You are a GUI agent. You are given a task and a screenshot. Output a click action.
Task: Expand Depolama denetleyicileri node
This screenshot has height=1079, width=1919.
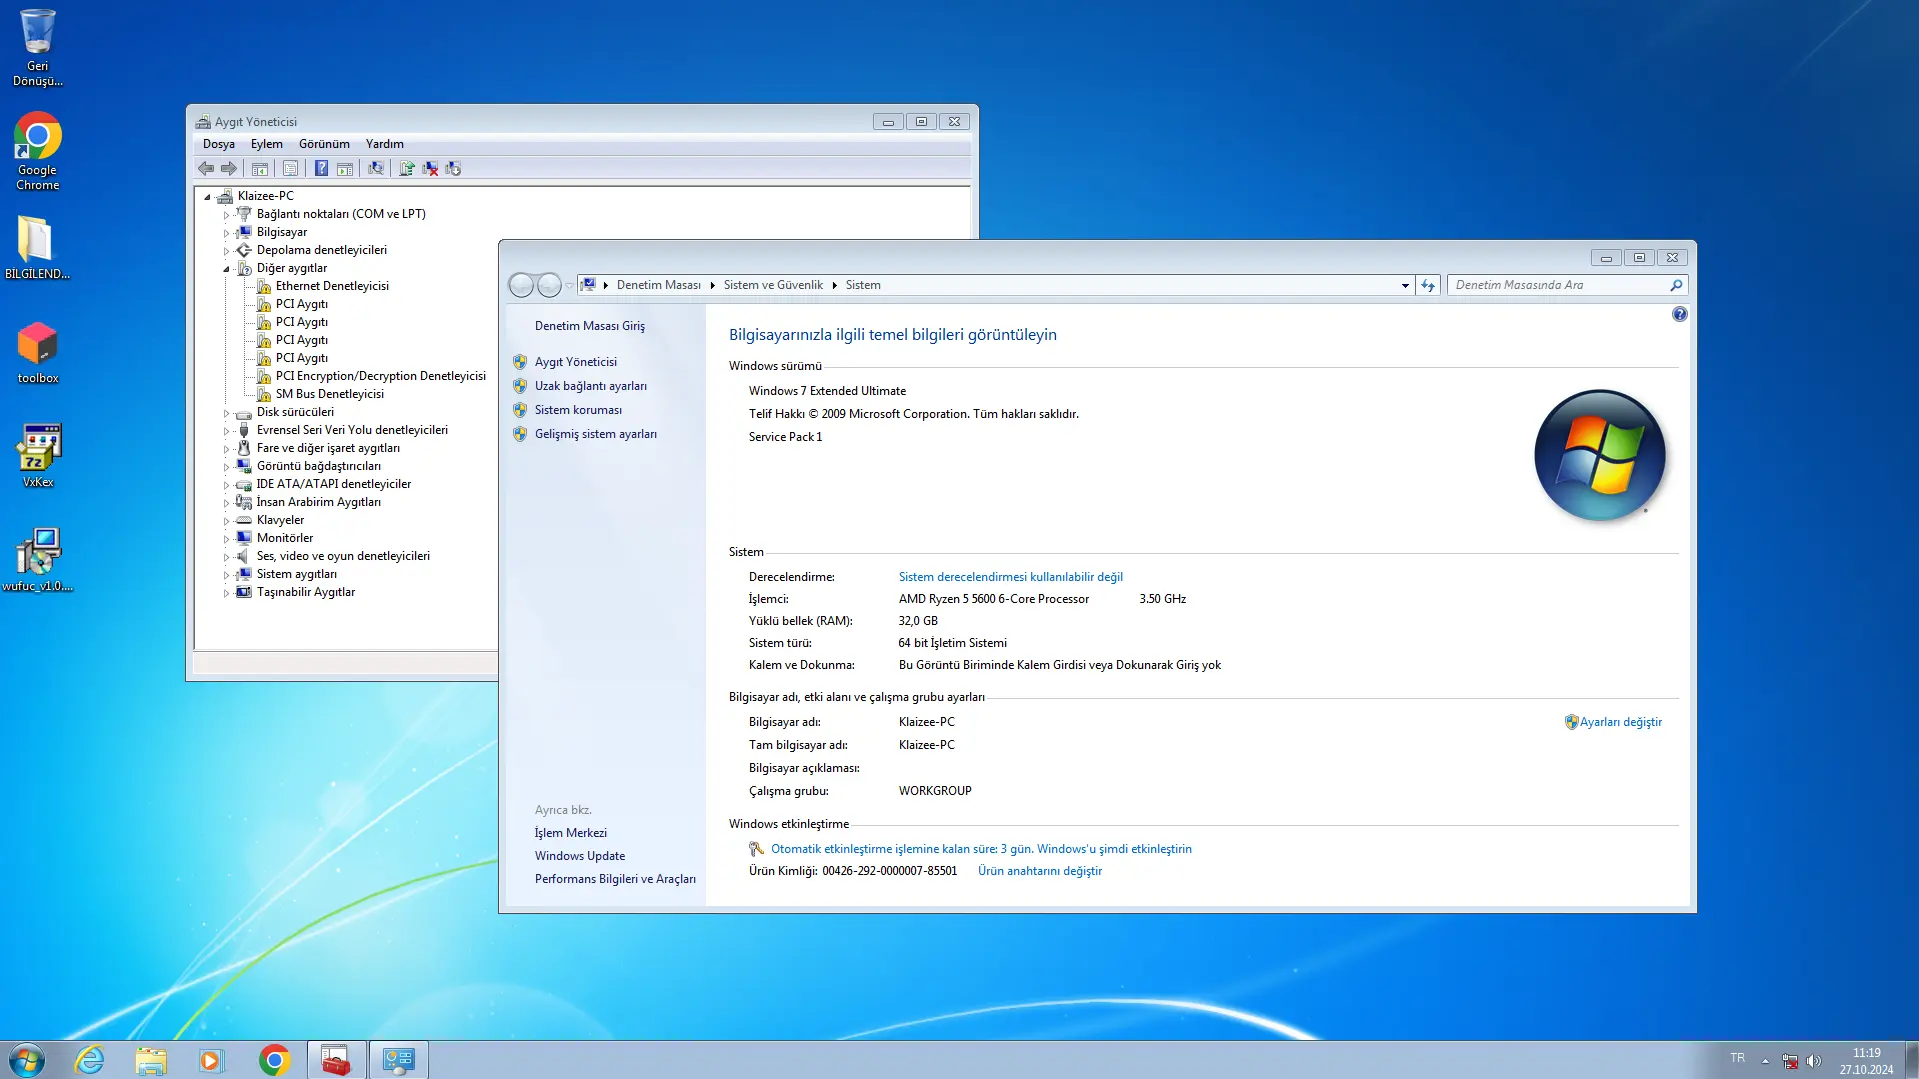tap(226, 250)
